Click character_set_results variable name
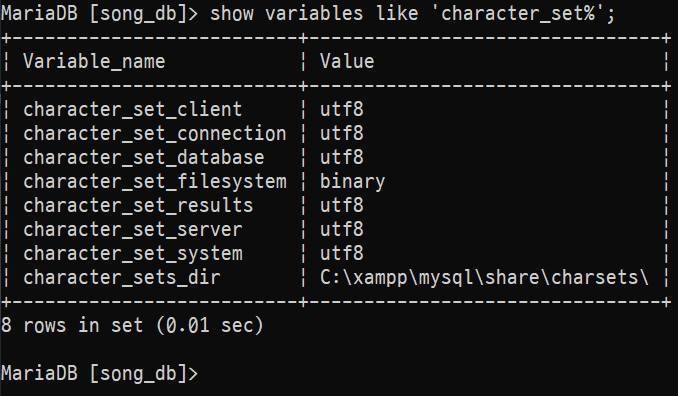The width and height of the screenshot is (678, 396). click(x=138, y=206)
